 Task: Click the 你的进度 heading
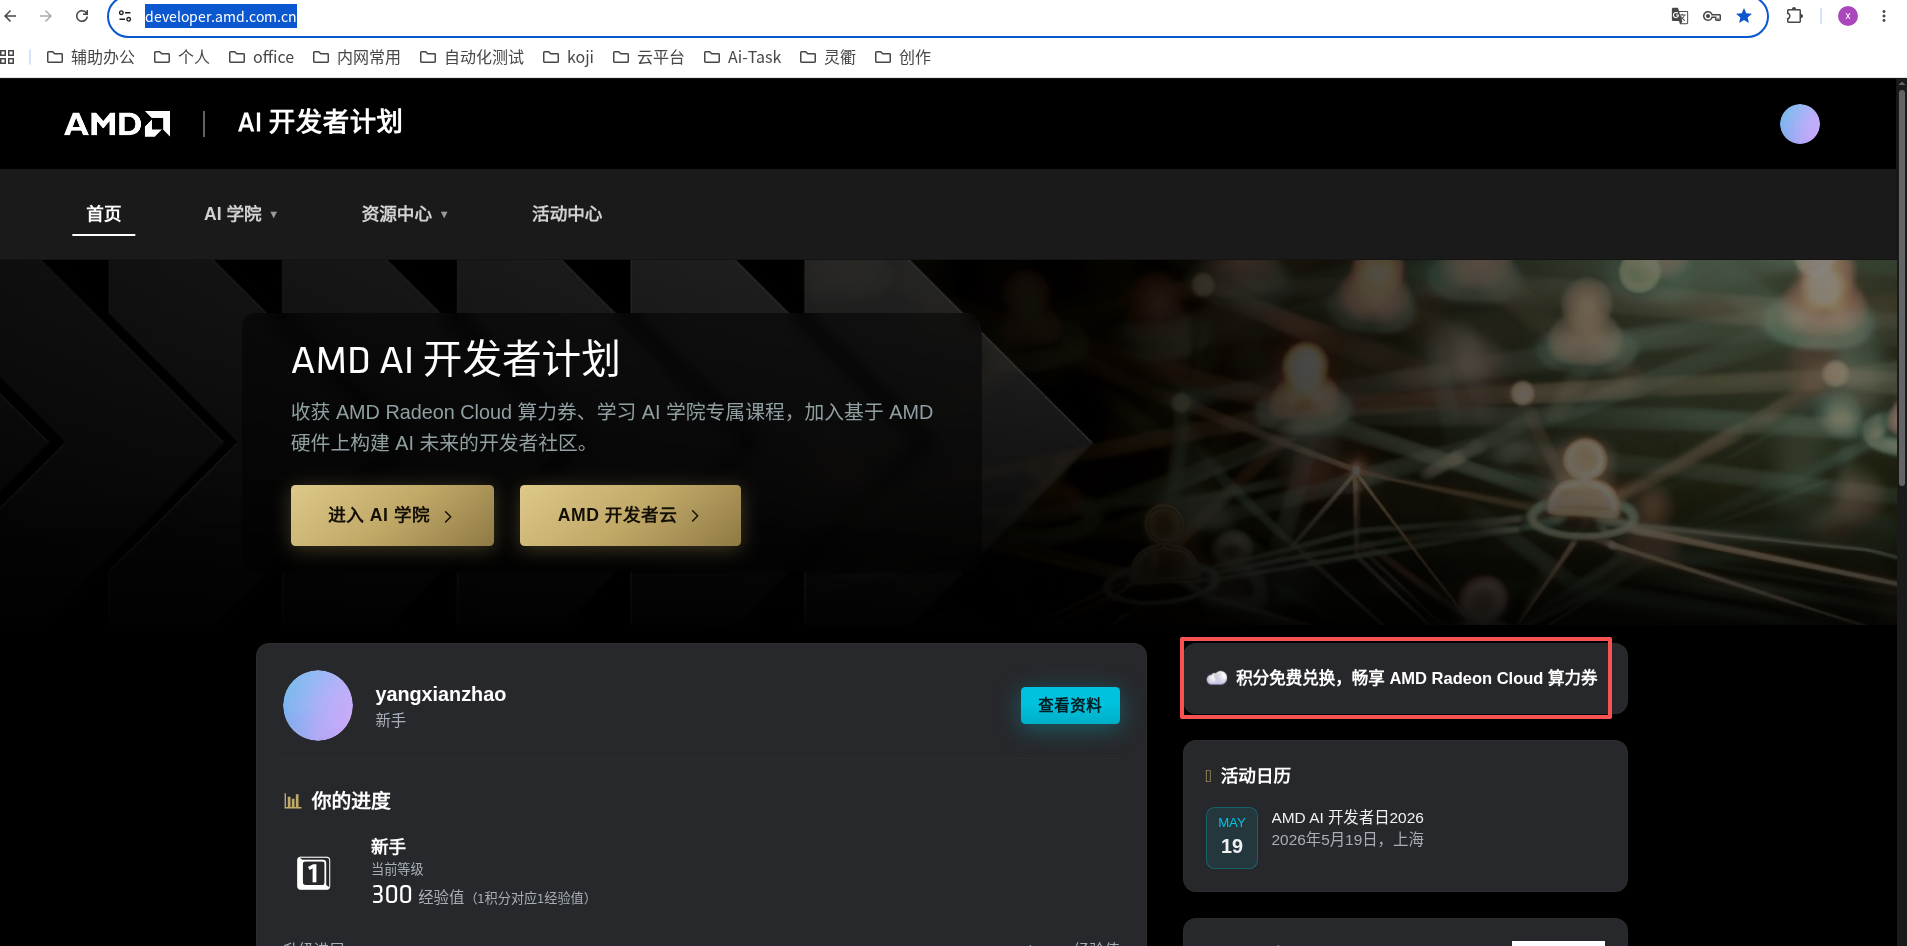[x=351, y=801]
